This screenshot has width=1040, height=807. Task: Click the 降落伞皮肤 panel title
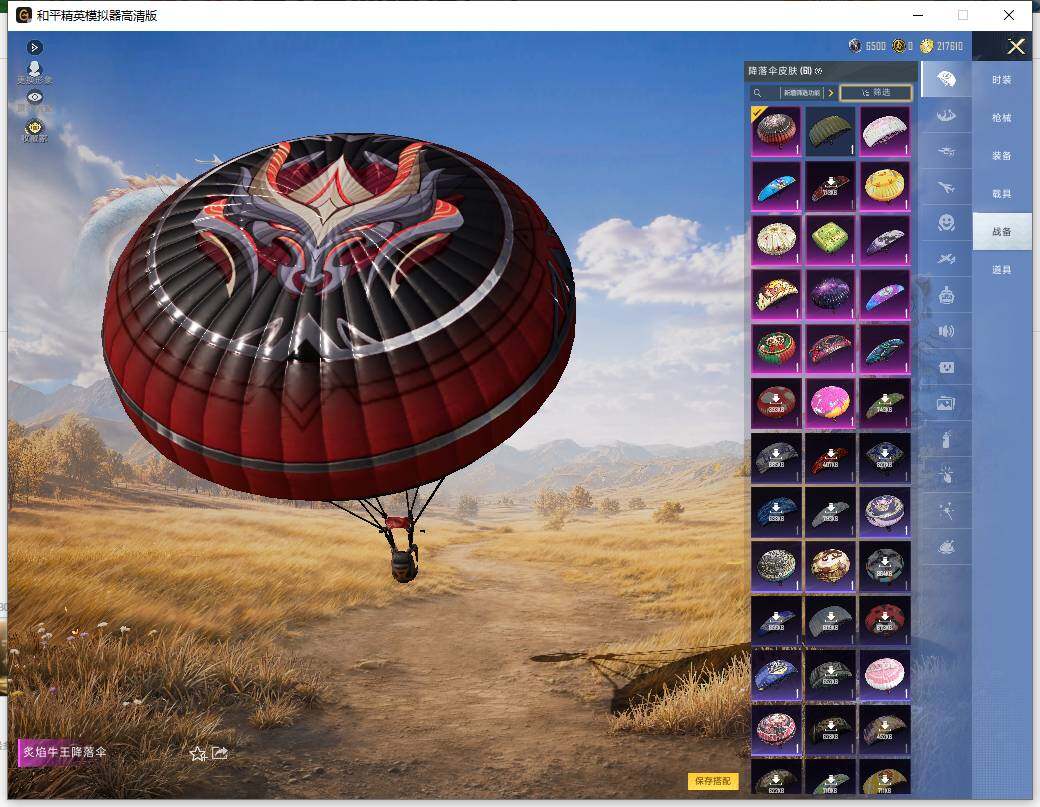pyautogui.click(x=773, y=71)
